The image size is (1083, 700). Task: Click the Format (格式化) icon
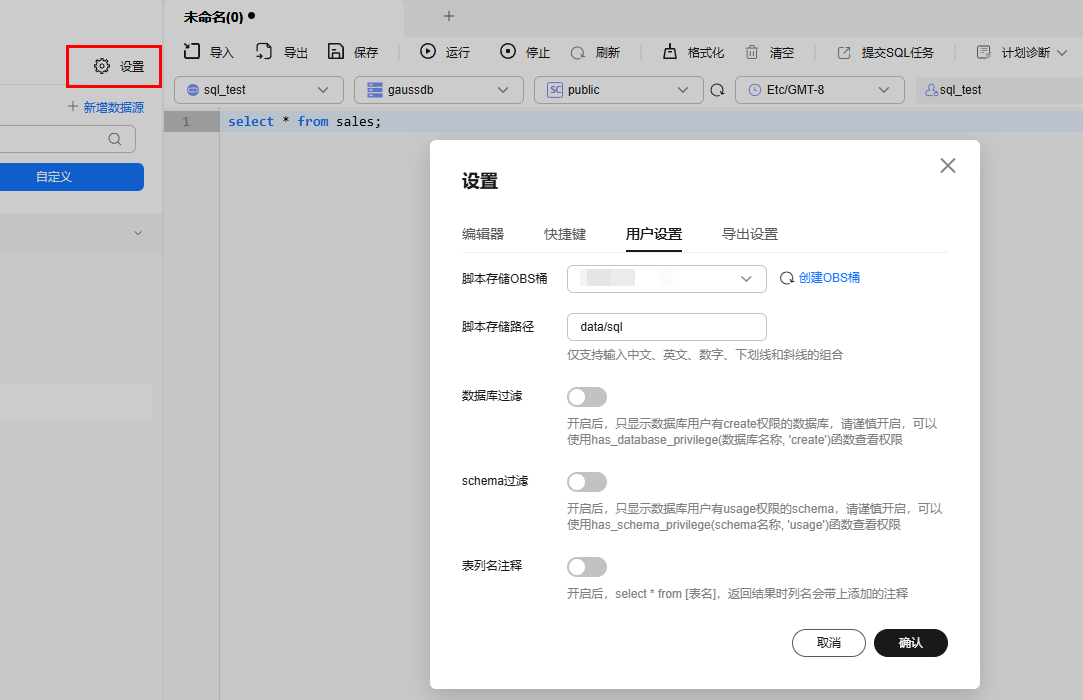coord(670,52)
